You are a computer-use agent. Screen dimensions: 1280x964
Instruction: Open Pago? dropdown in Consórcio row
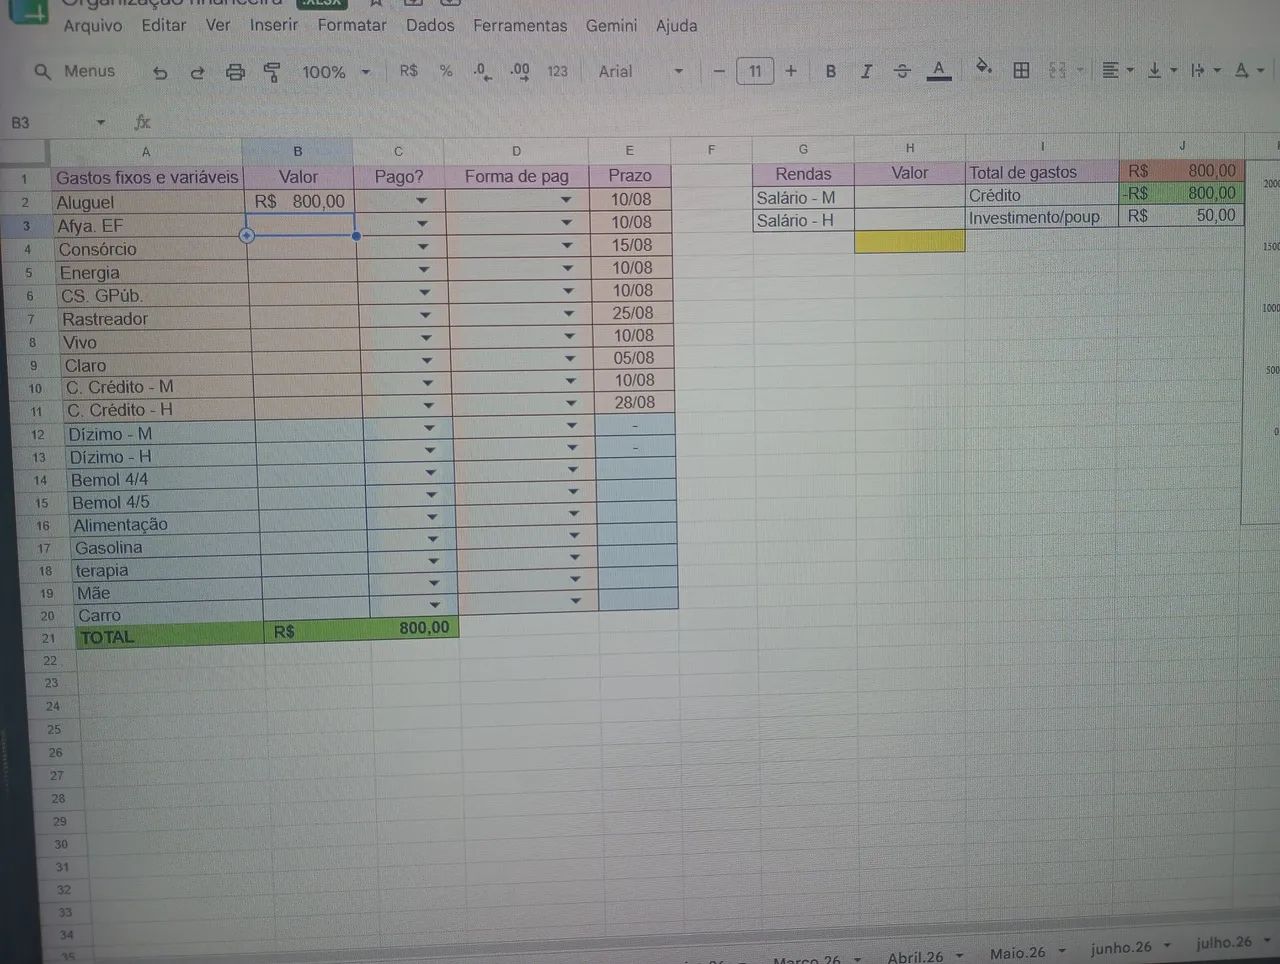423,247
